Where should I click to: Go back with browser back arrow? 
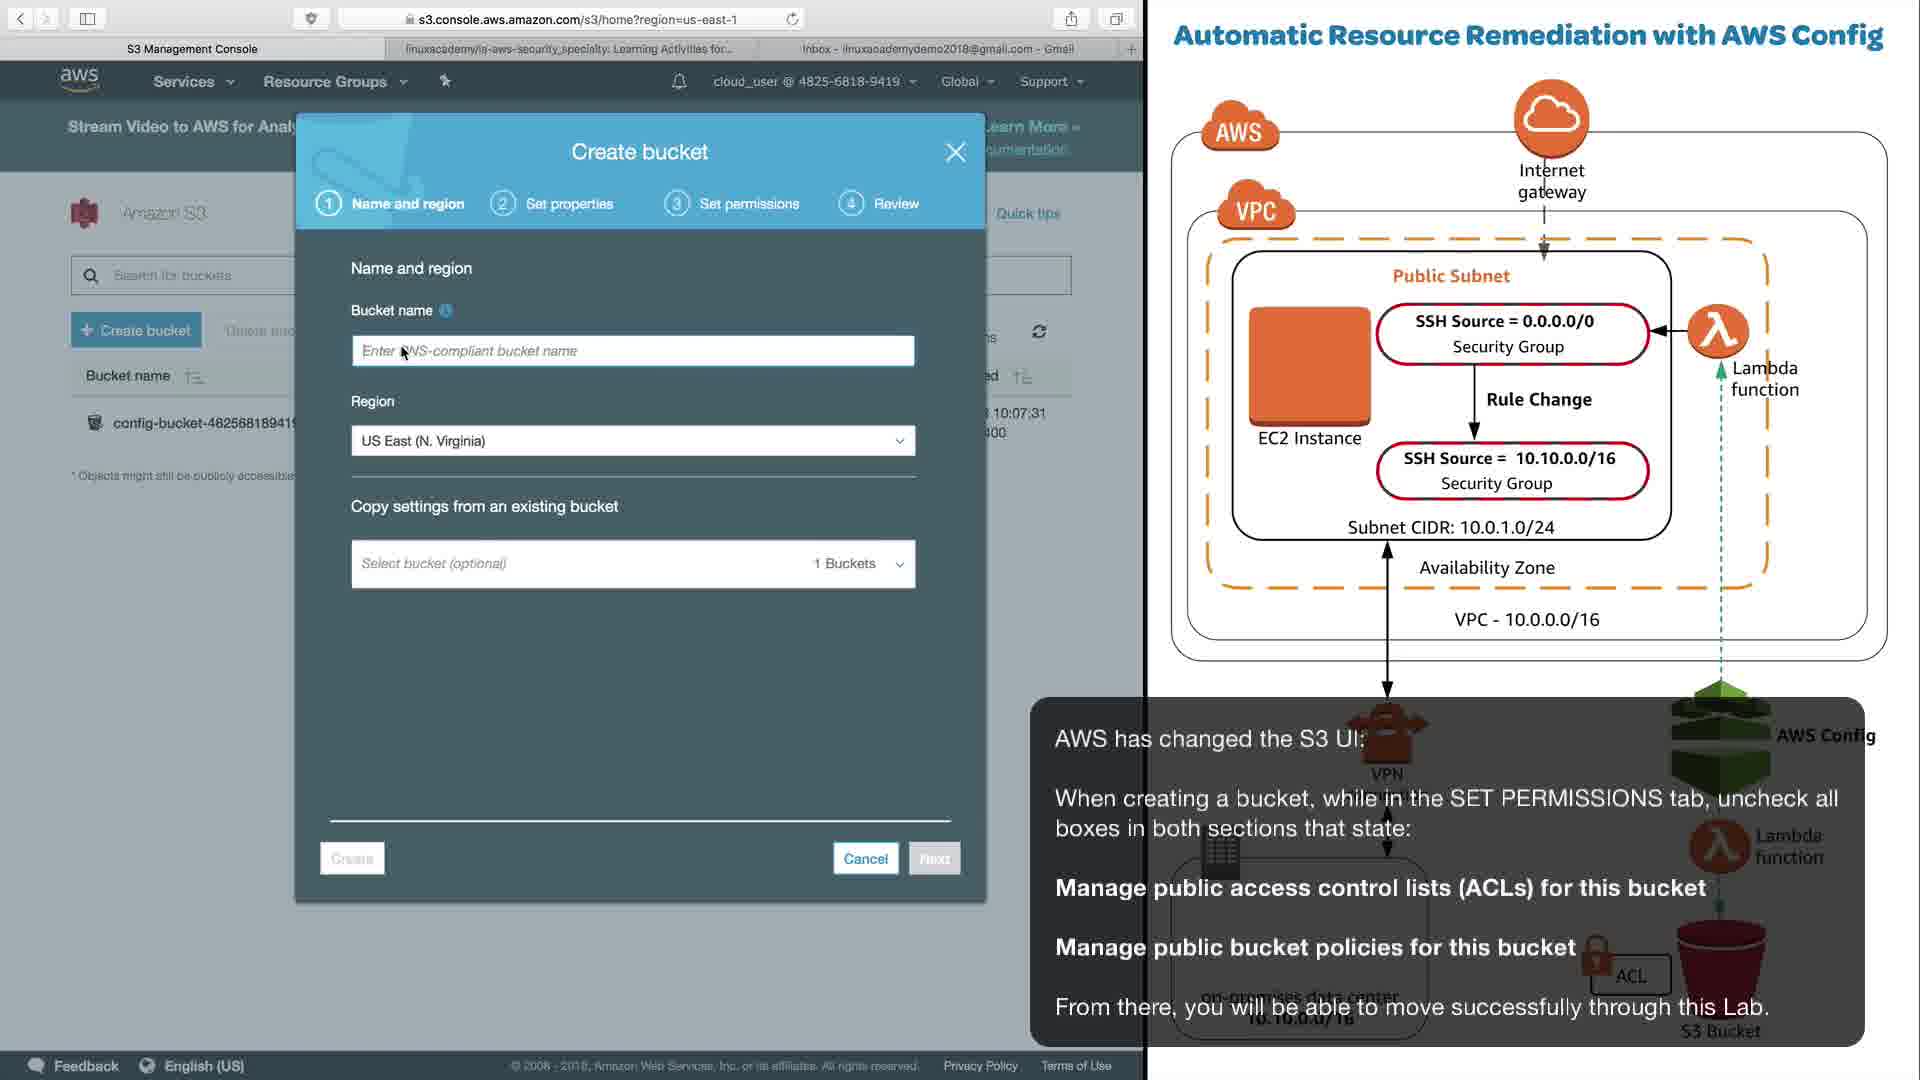click(x=20, y=19)
